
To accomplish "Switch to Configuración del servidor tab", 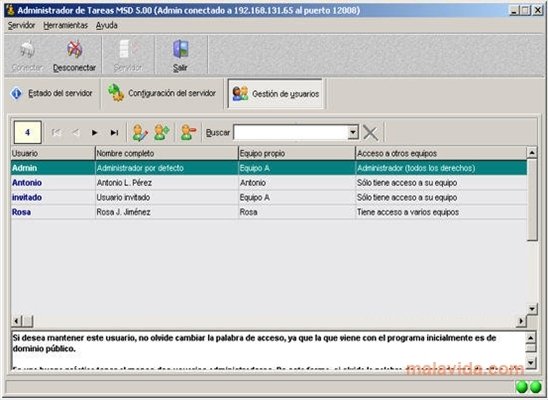I will point(162,93).
